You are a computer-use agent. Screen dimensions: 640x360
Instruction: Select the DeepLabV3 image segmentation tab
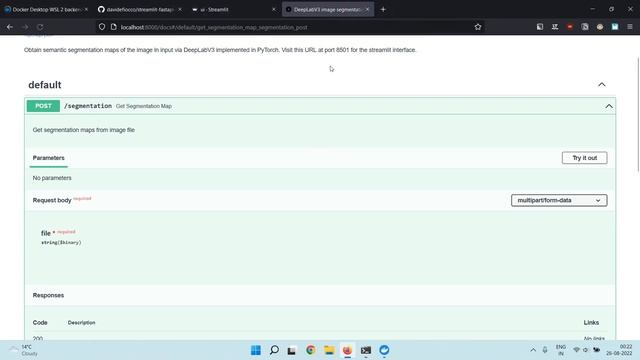328,9
